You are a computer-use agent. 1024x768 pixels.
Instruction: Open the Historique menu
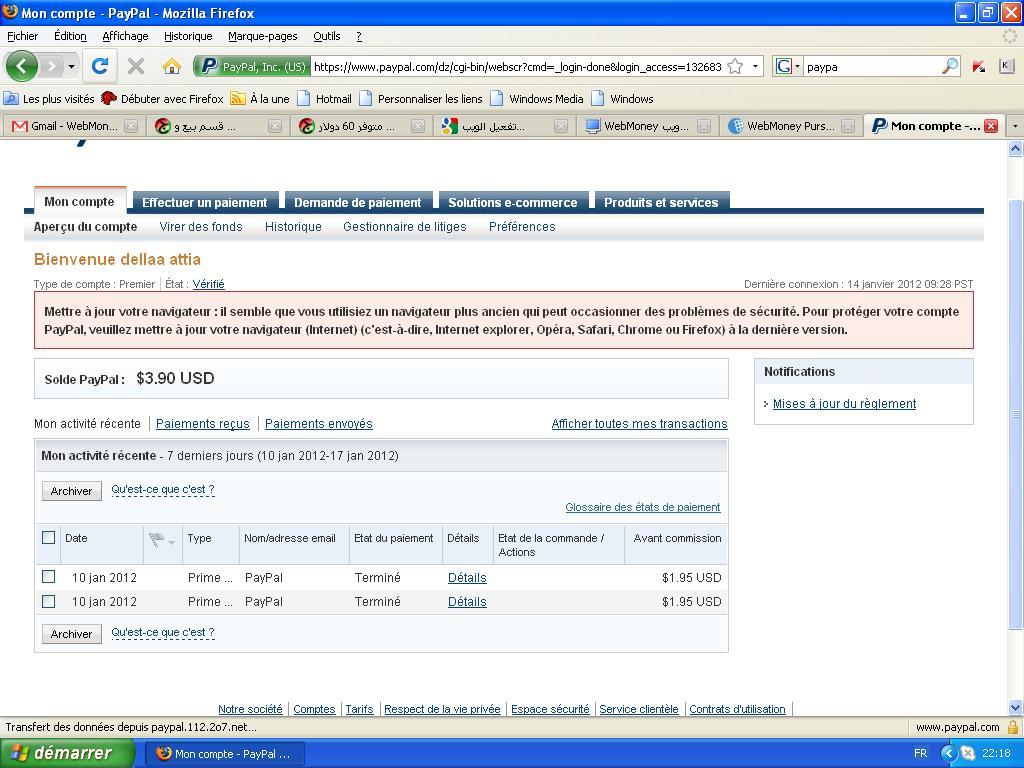(x=188, y=36)
